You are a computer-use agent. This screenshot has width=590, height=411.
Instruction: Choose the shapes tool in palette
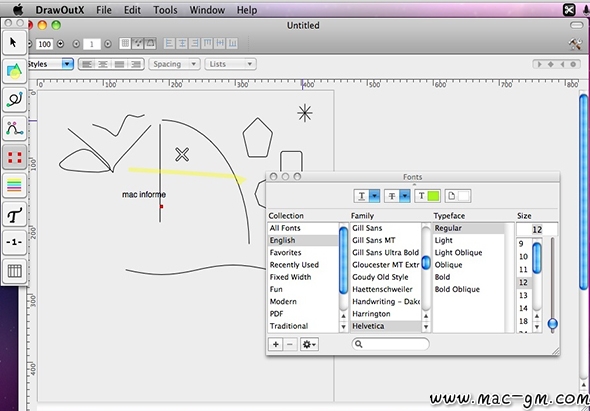(x=14, y=71)
